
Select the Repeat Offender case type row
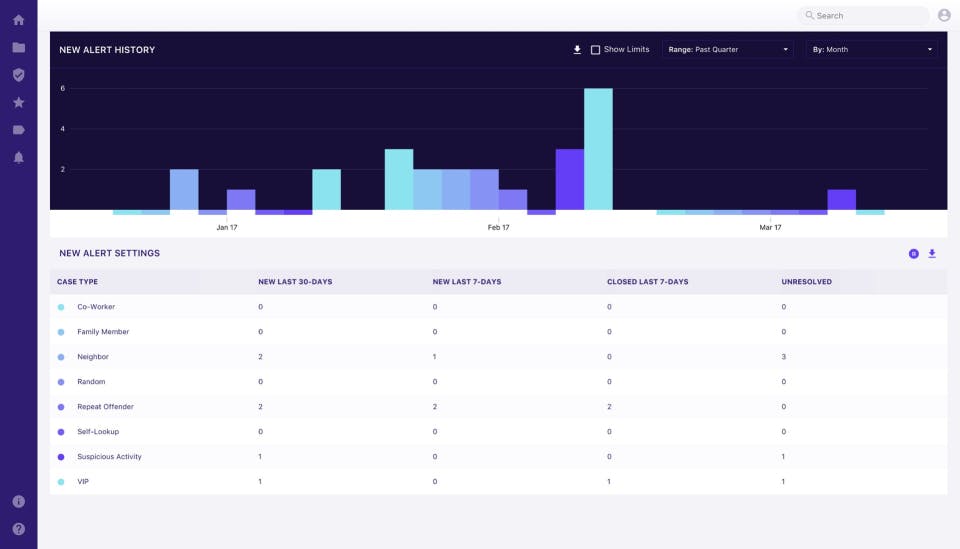pos(105,407)
